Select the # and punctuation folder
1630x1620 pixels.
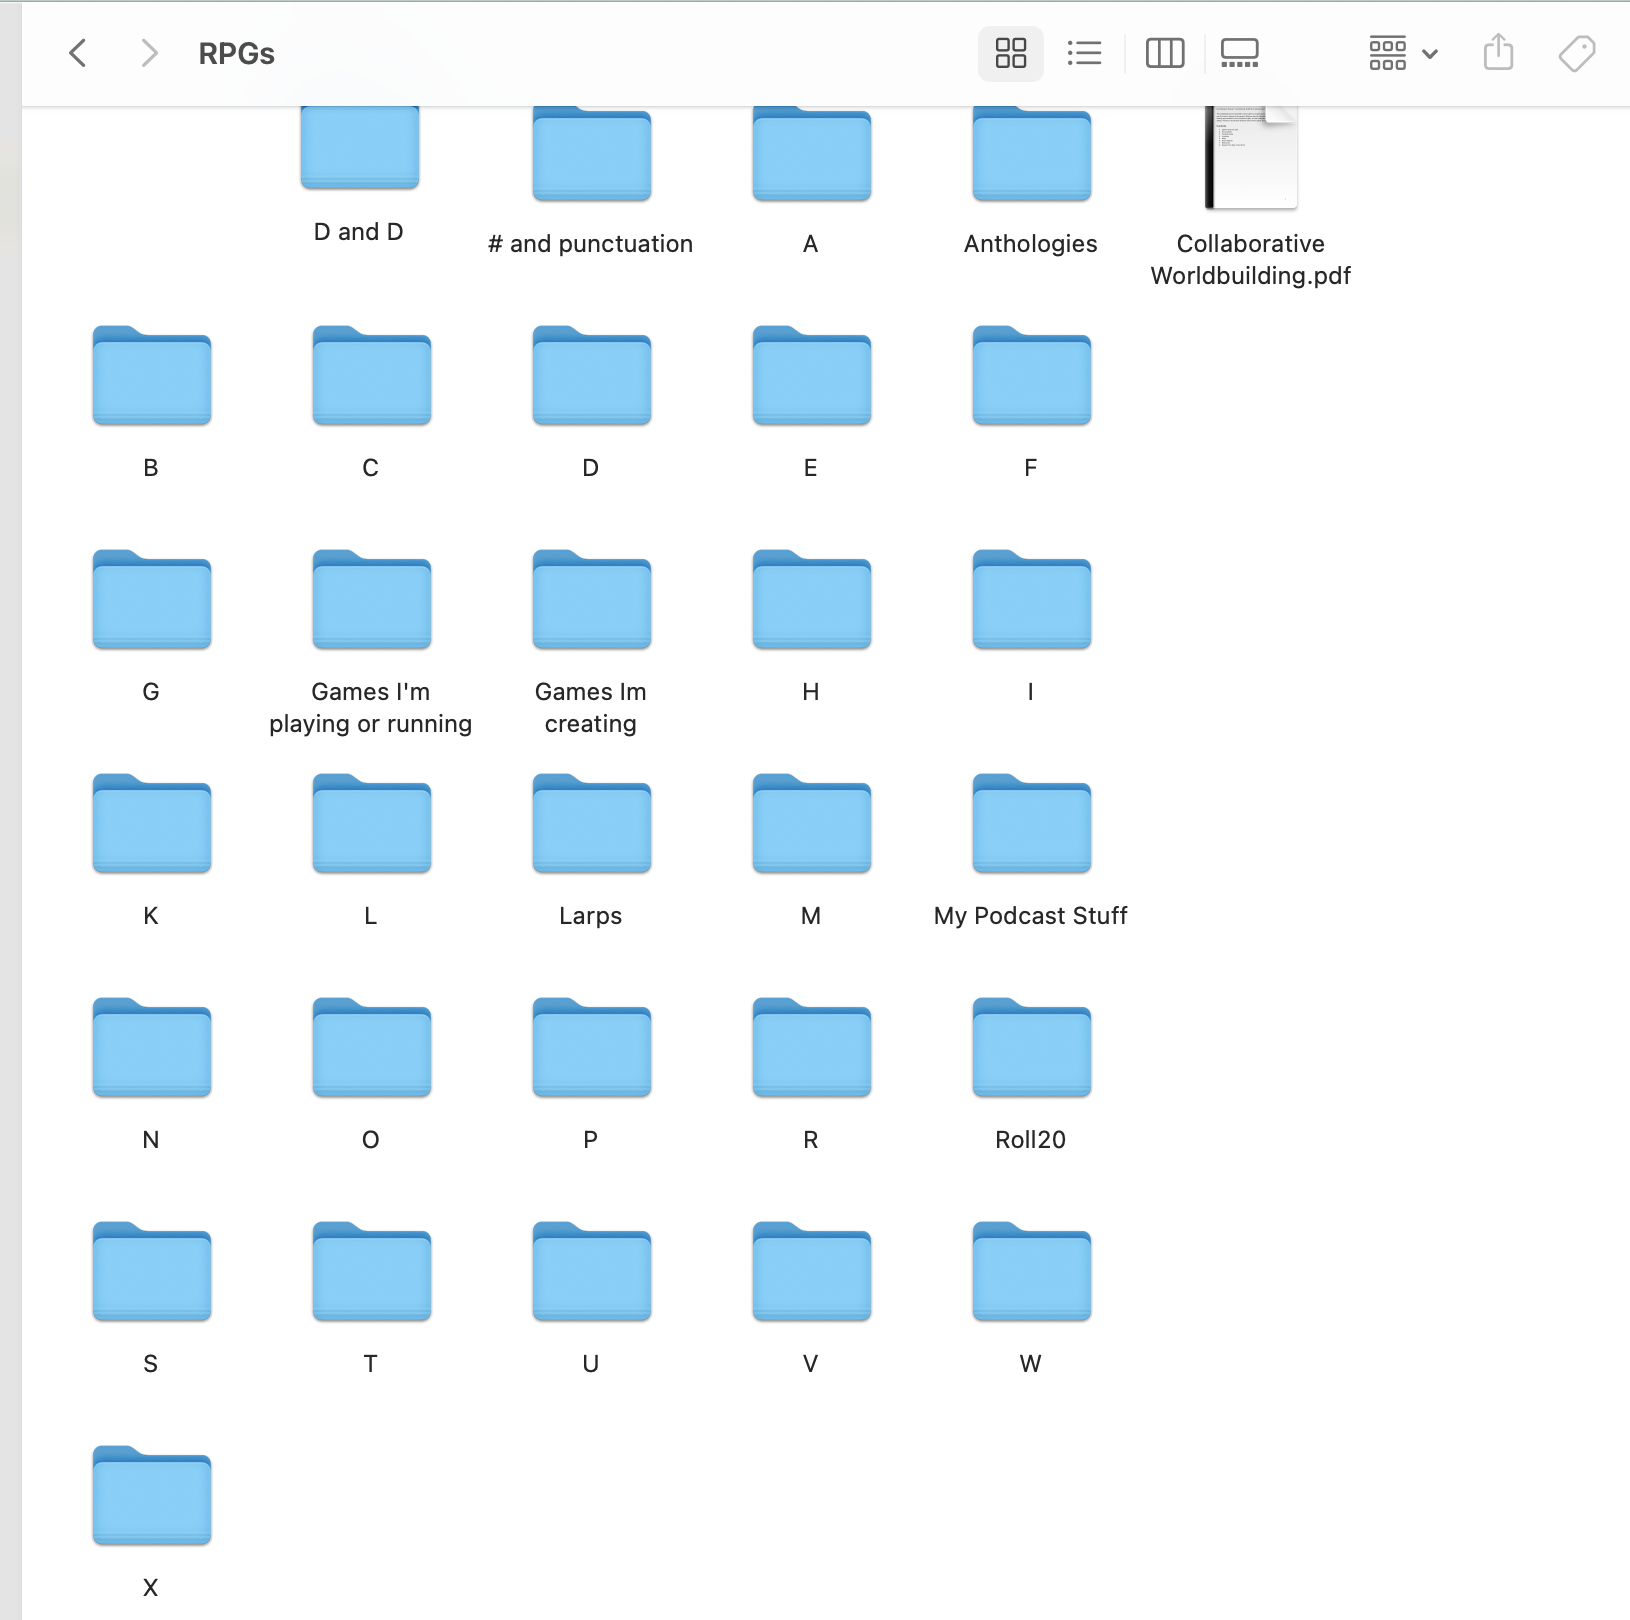(591, 157)
